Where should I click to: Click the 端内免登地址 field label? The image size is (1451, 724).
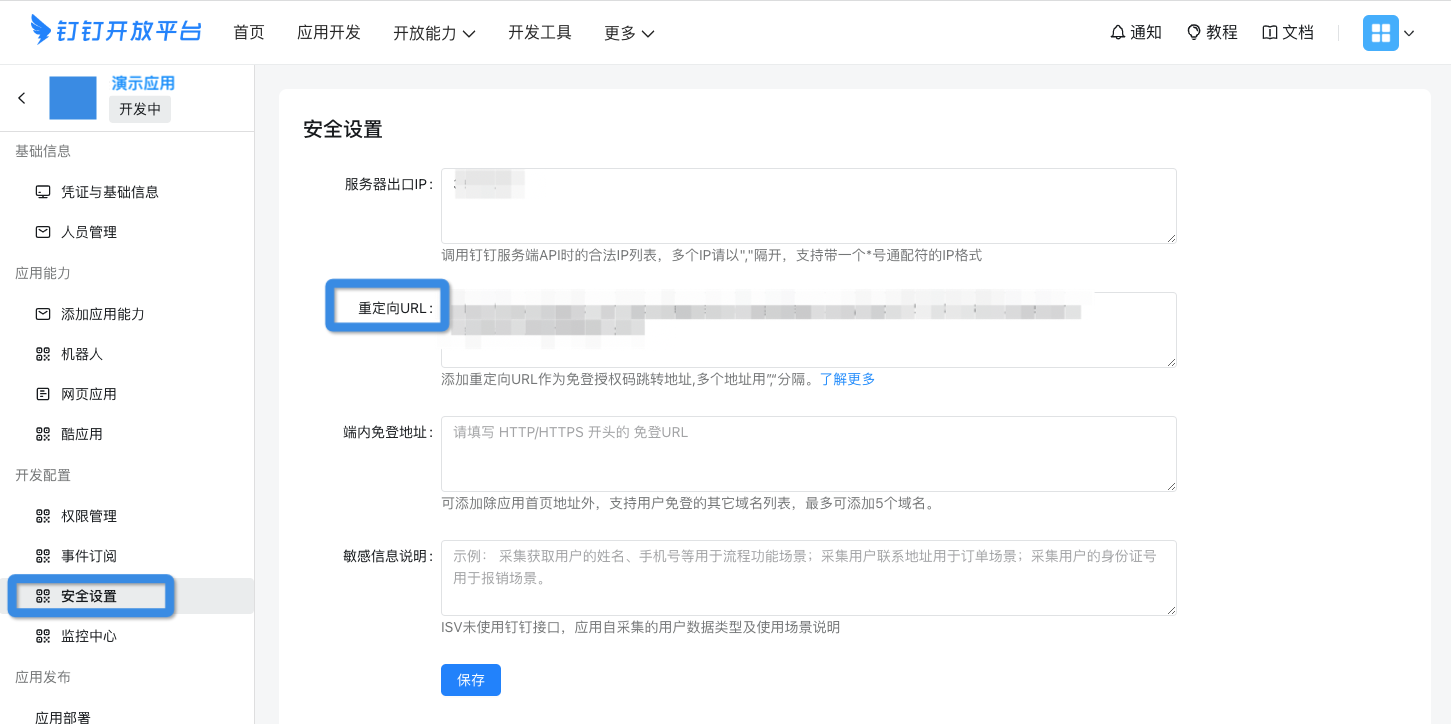388,432
